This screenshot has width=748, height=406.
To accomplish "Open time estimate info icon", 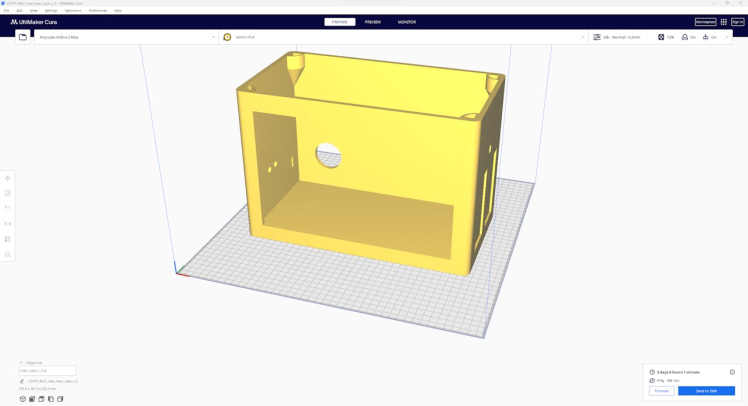I will [x=732, y=372].
